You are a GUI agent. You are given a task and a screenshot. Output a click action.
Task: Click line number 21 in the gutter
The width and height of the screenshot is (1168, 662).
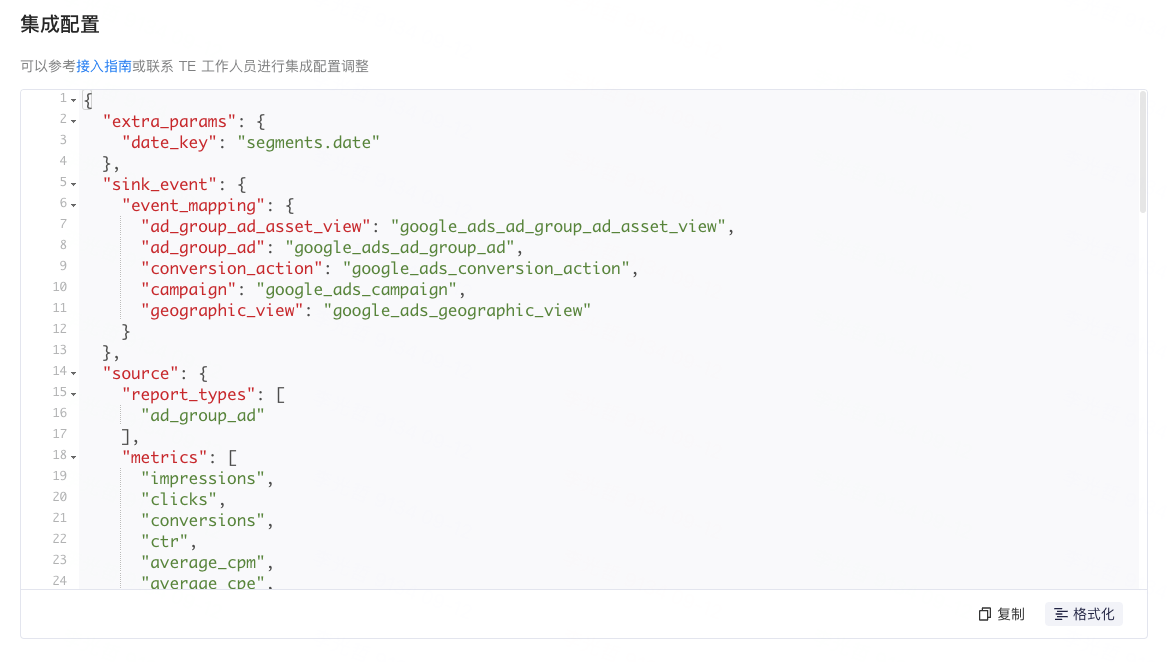(60, 518)
